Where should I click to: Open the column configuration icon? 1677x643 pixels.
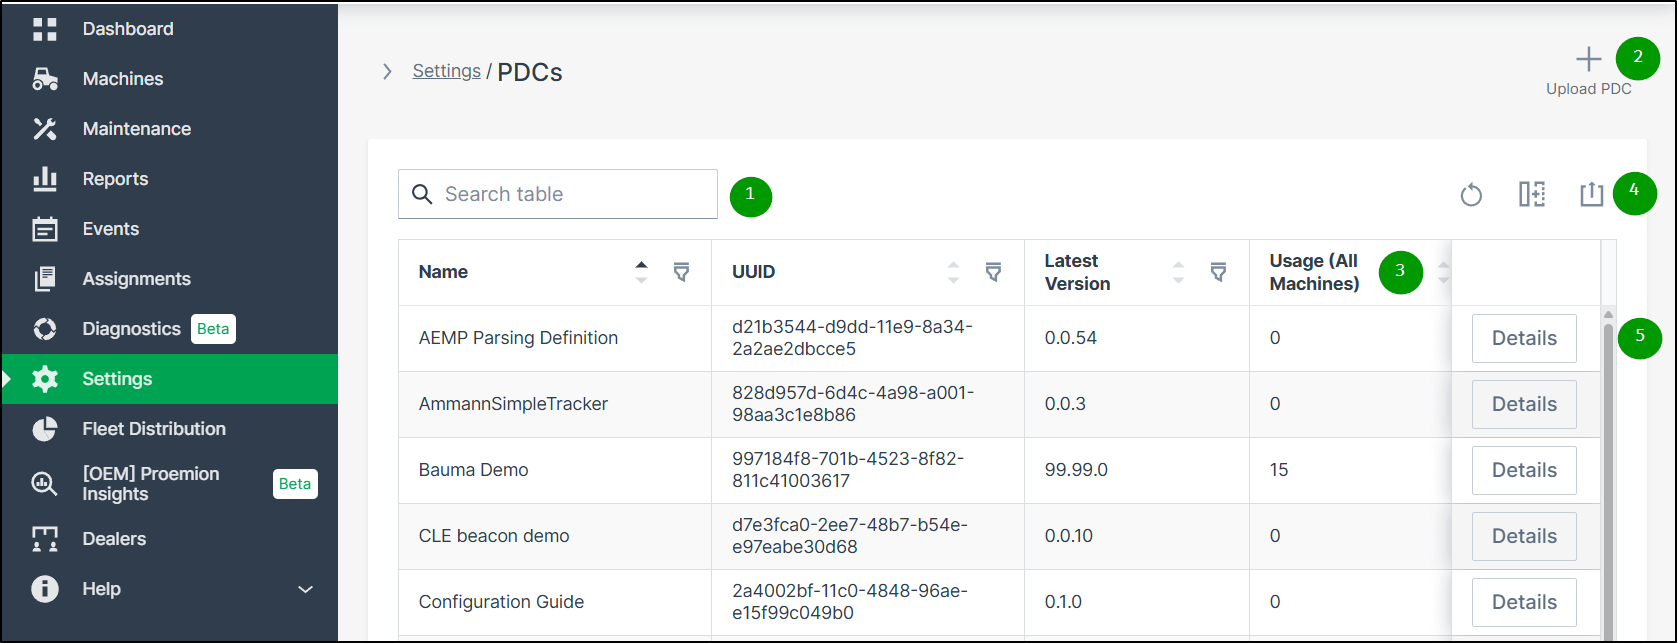[1531, 194]
